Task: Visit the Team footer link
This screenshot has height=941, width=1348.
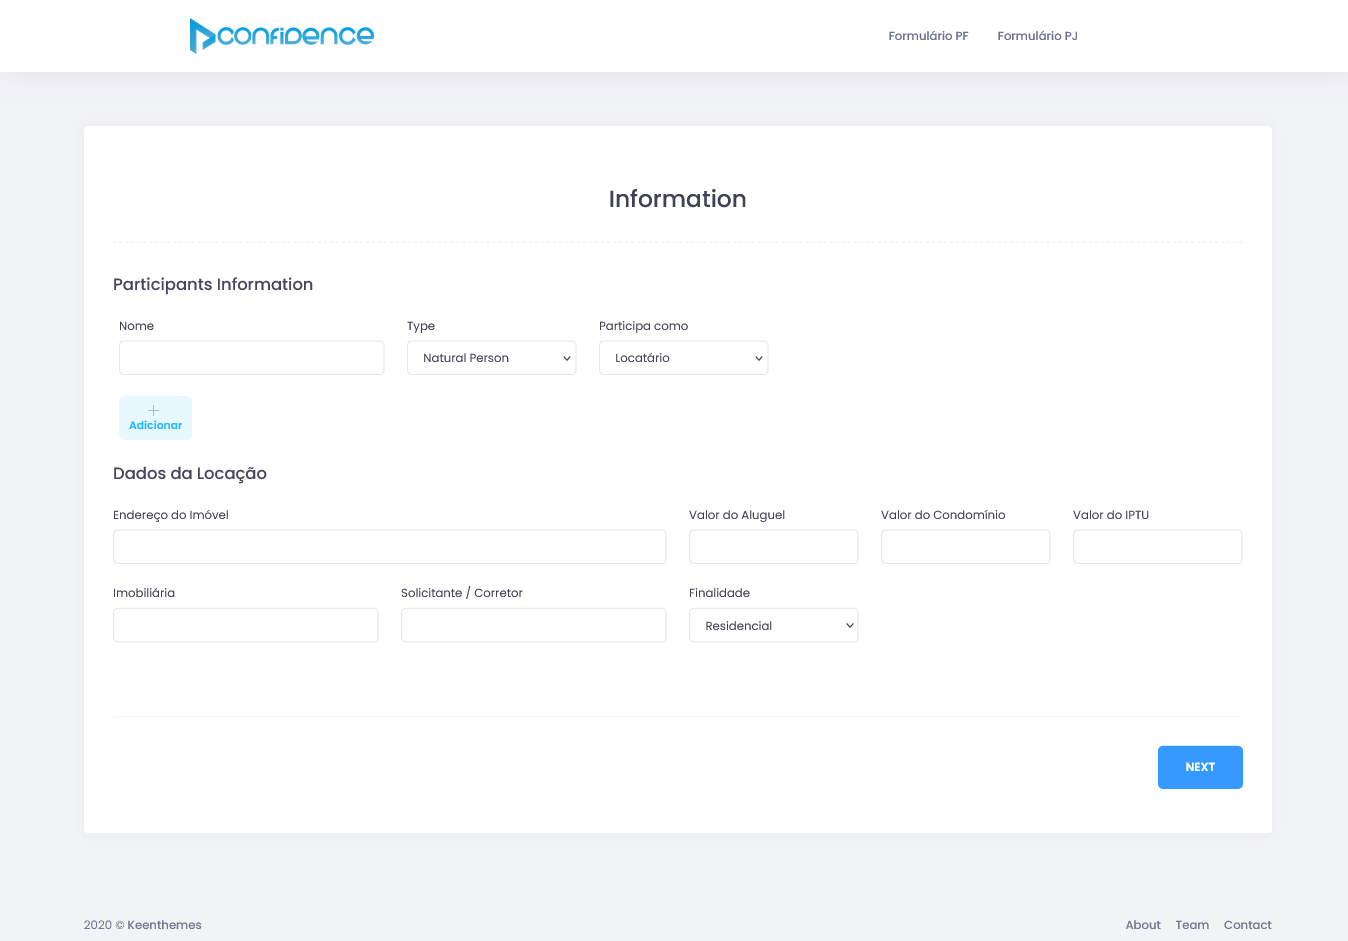Action: (1192, 925)
